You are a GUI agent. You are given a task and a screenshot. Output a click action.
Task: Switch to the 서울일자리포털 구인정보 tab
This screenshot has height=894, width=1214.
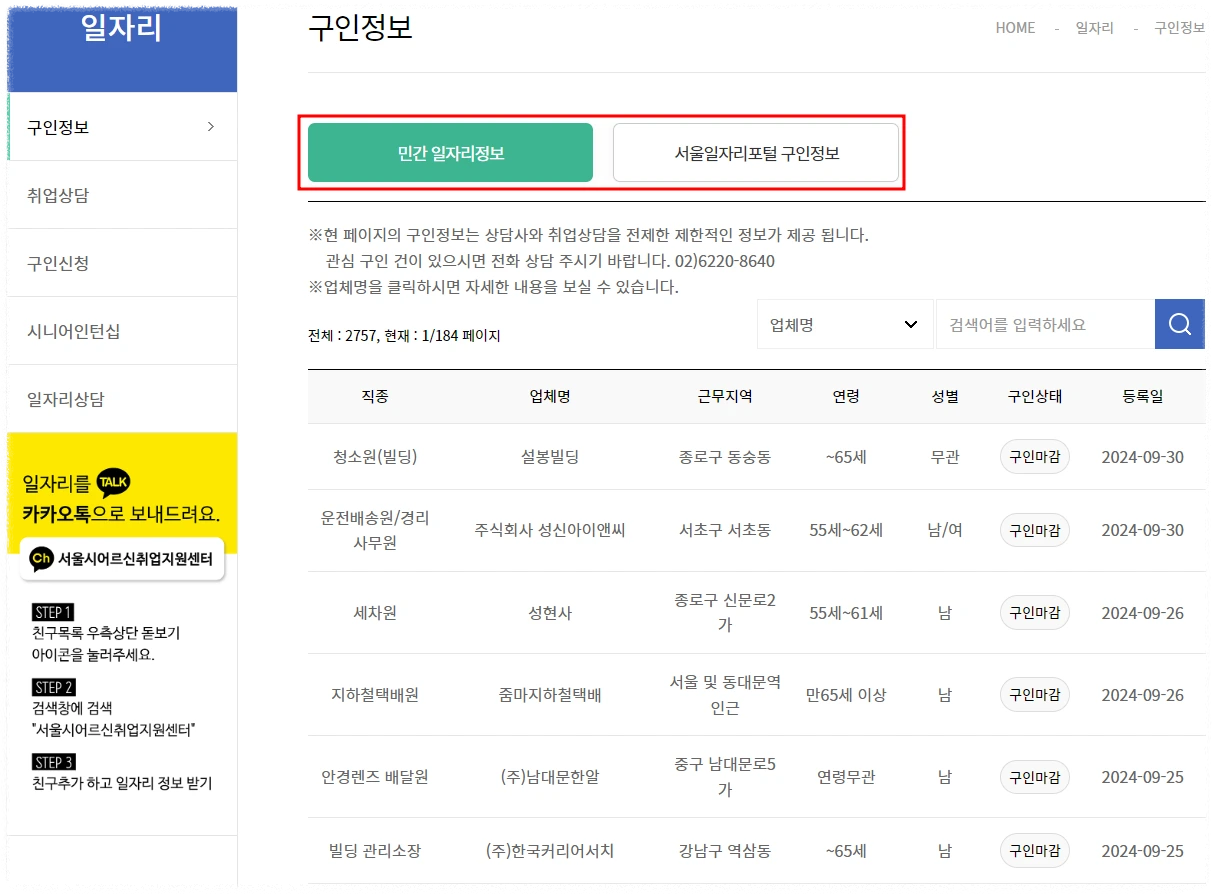pyautogui.click(x=757, y=152)
